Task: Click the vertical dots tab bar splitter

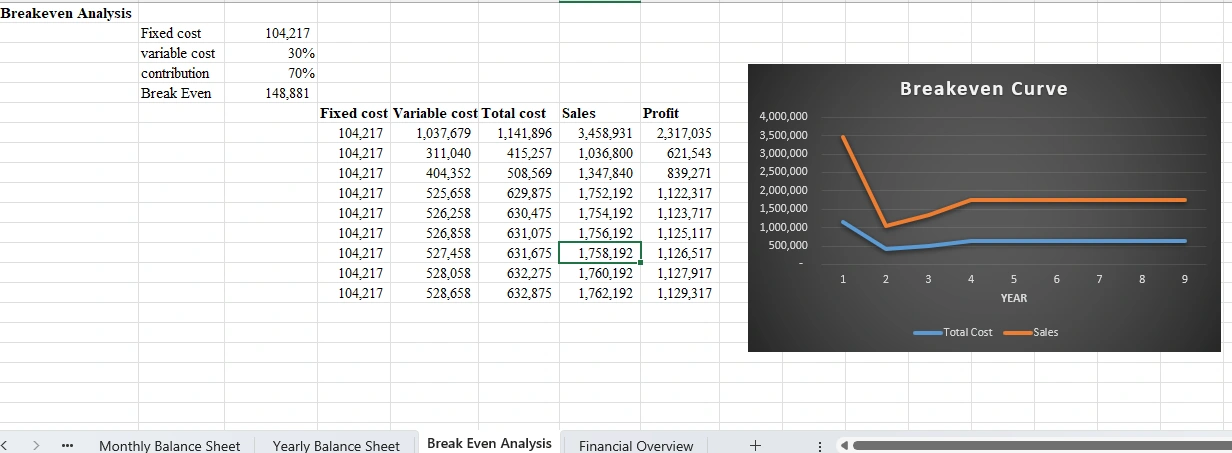Action: point(822,445)
